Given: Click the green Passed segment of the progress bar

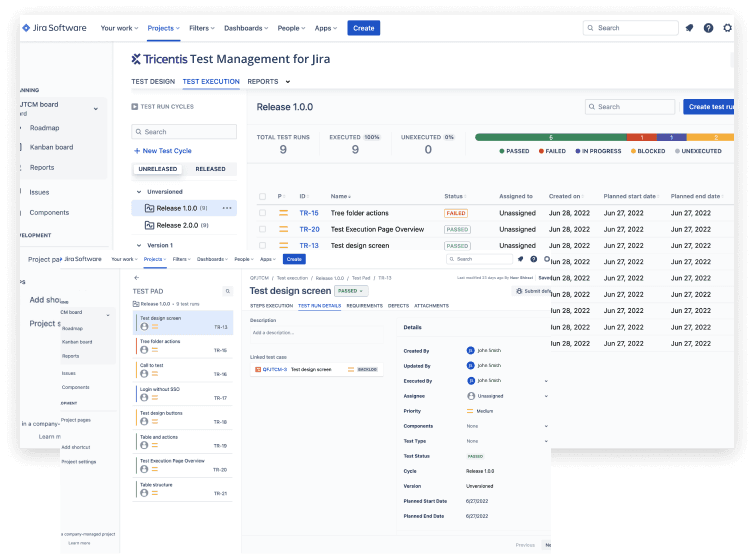Looking at the screenshot, I should [x=551, y=137].
